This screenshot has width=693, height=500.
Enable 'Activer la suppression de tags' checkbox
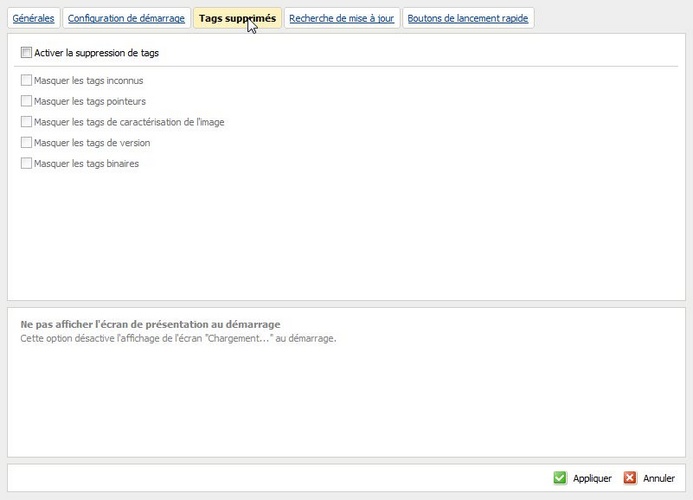[x=26, y=52]
